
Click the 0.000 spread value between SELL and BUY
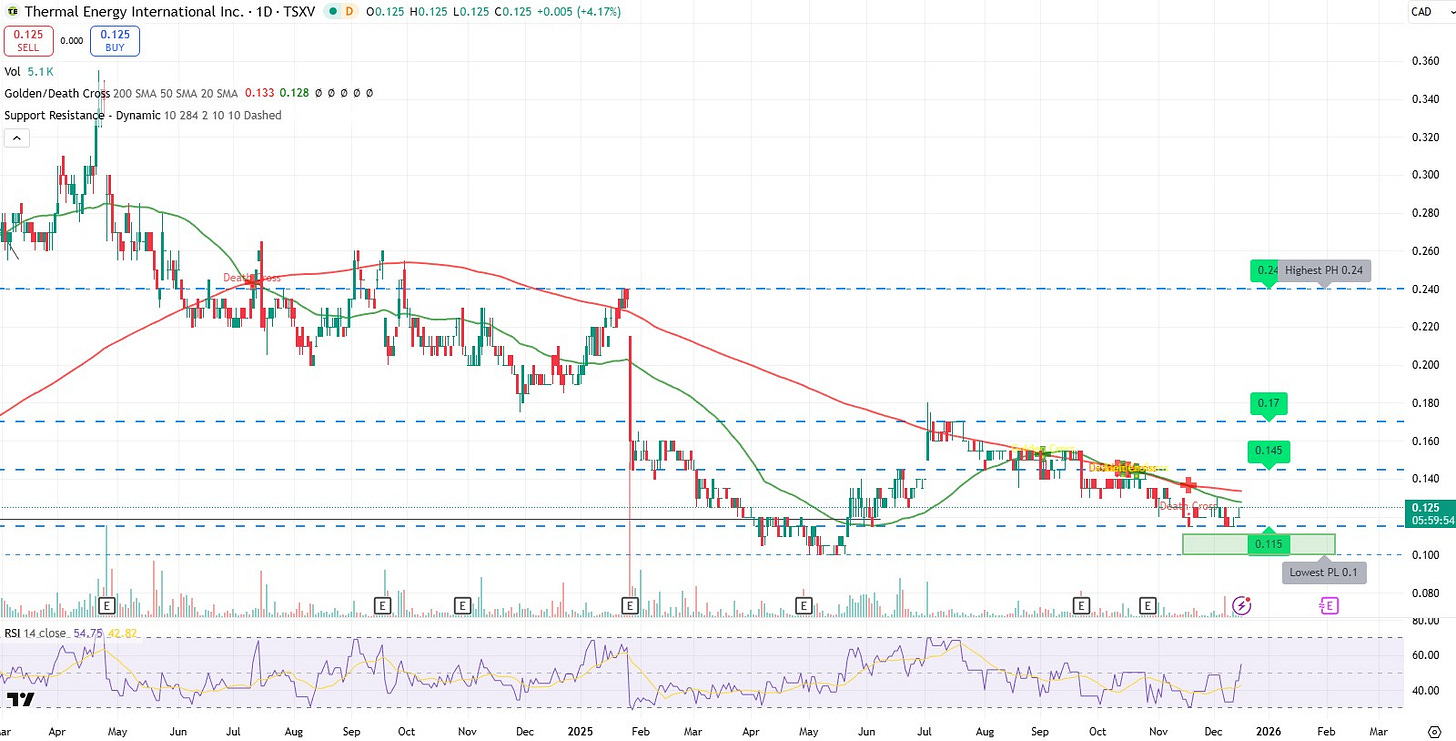point(71,41)
